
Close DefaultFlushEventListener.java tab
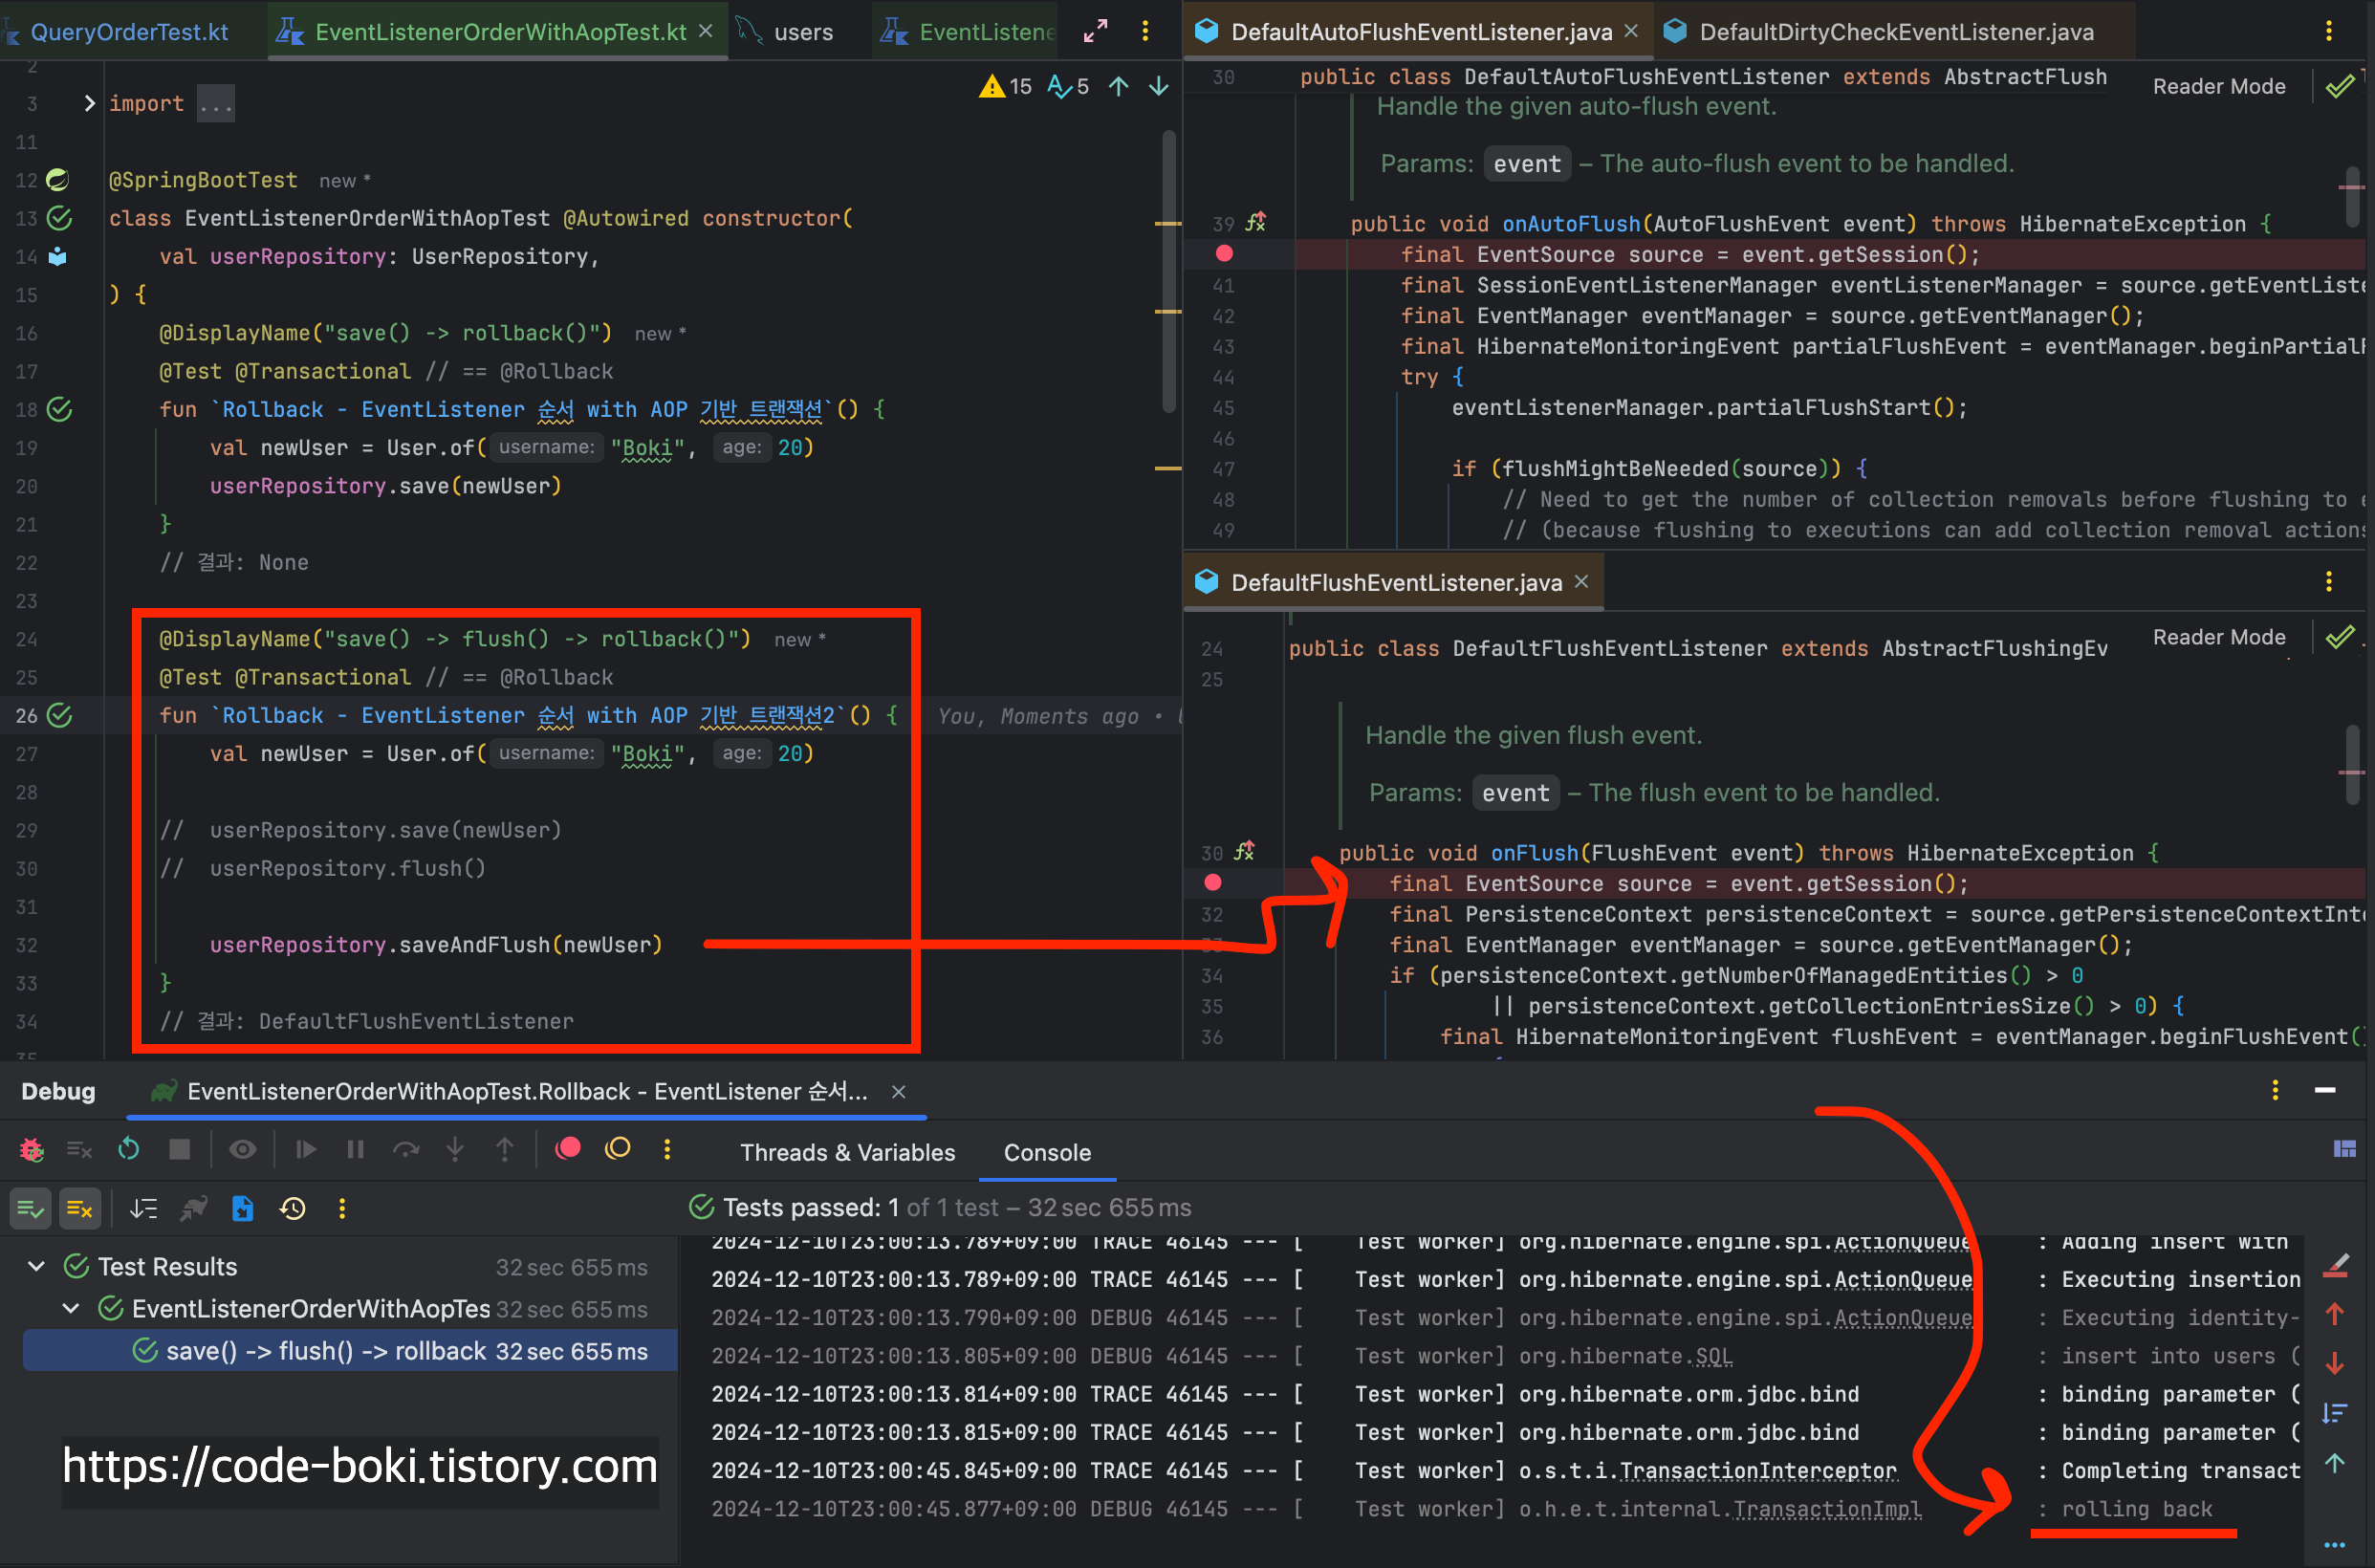coord(1581,581)
